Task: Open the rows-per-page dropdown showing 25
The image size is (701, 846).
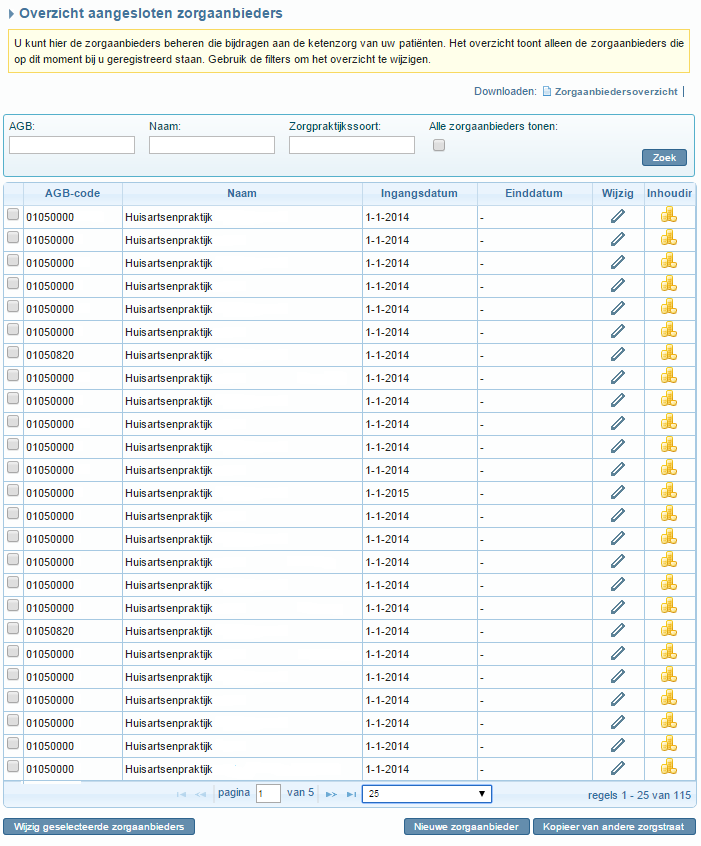Action: (427, 794)
